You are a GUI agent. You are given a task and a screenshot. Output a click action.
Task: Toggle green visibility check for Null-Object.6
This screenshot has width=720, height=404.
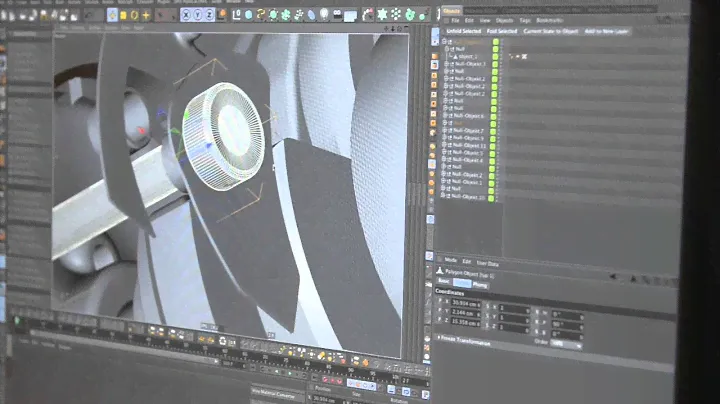point(493,116)
